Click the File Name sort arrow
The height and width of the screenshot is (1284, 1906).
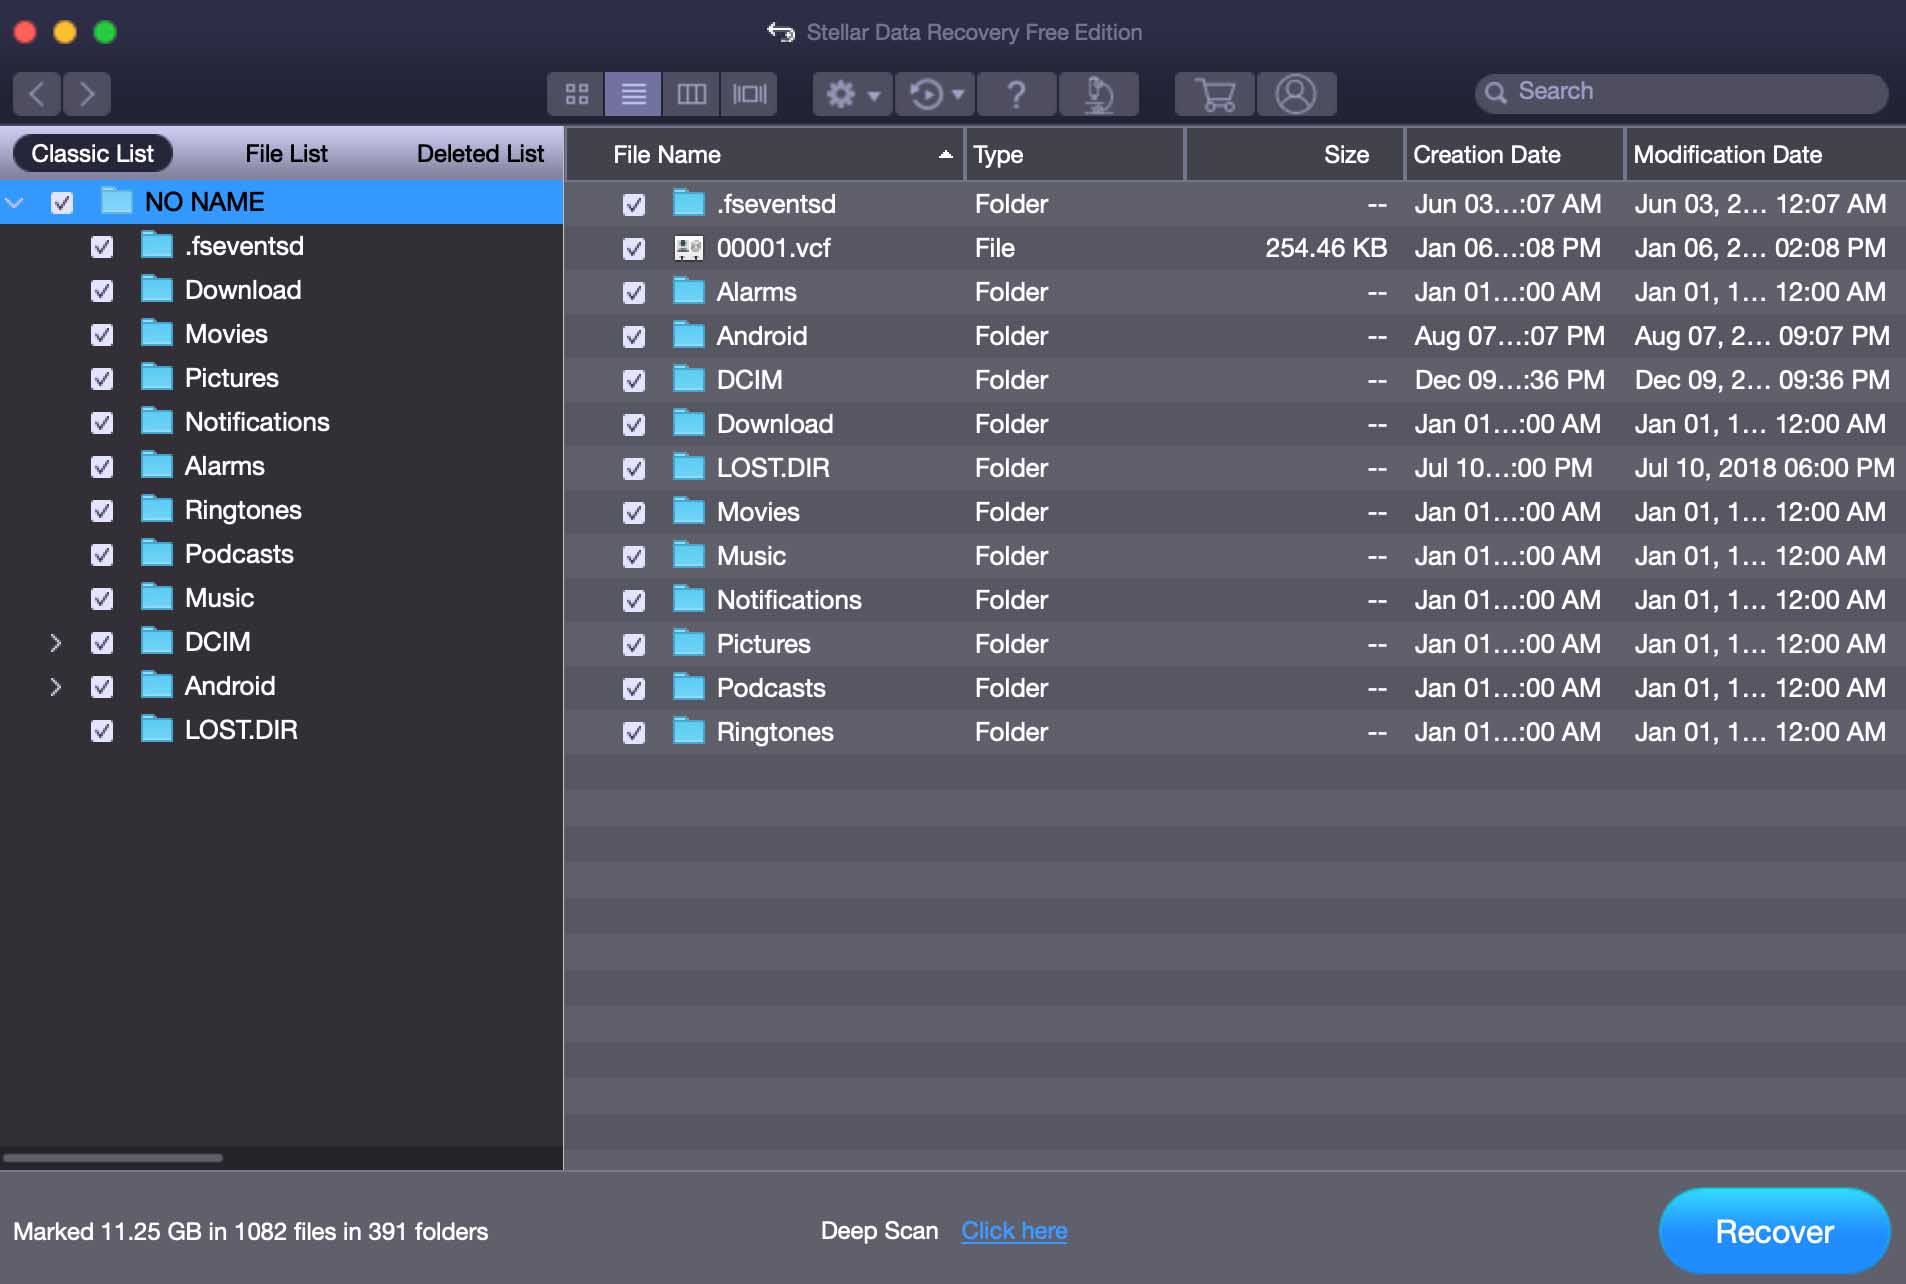tap(945, 155)
